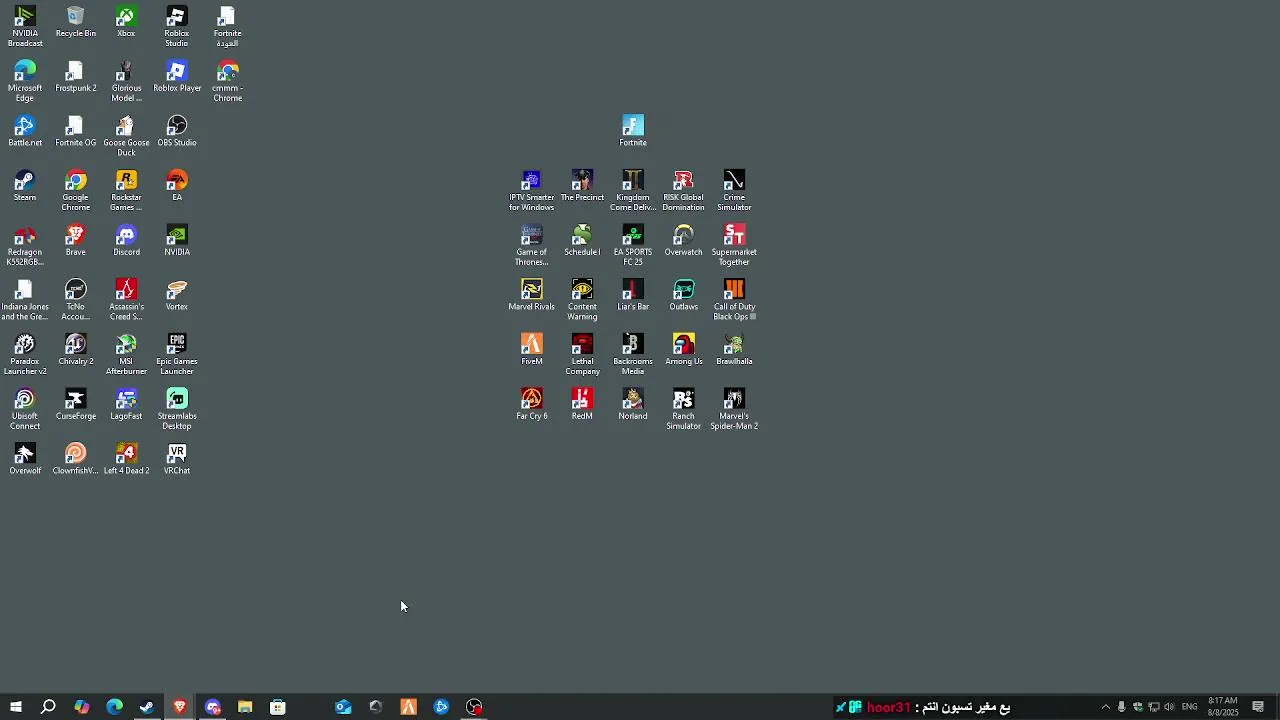The image size is (1280, 720).
Task: Select the Xbox desktop shortcut
Action: [x=126, y=22]
